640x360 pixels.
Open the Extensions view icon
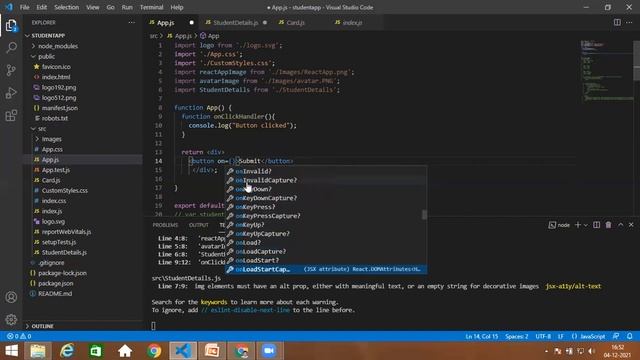[11, 116]
